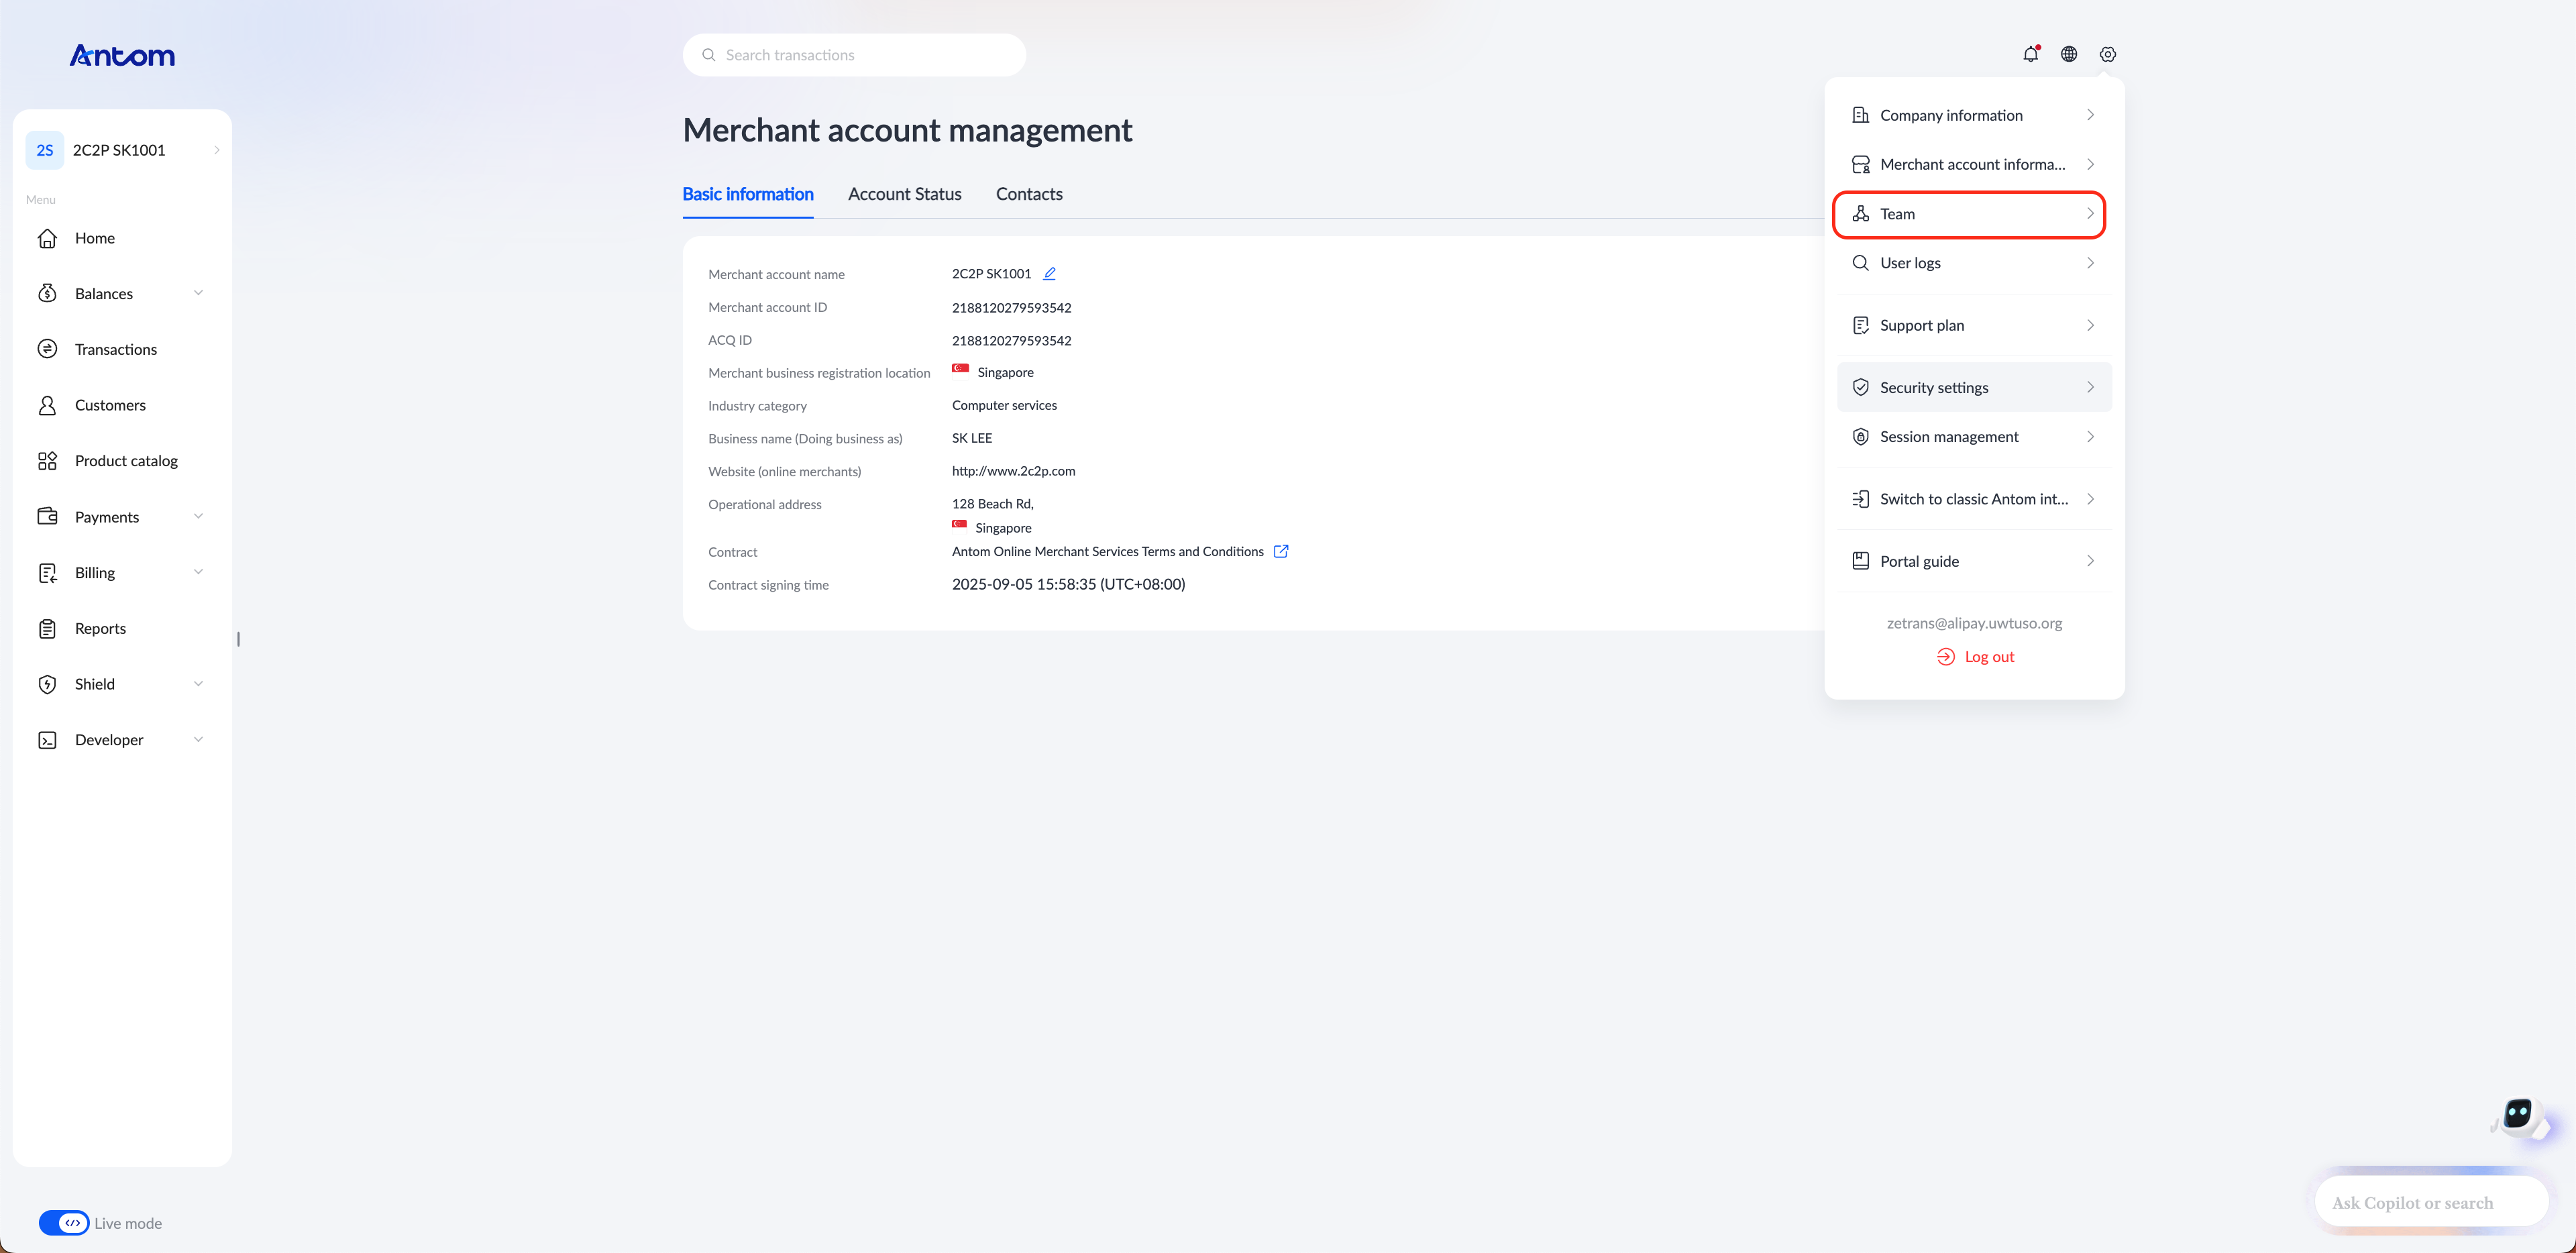This screenshot has height=1253, width=2576.
Task: Open contract external link icon
Action: [1281, 551]
